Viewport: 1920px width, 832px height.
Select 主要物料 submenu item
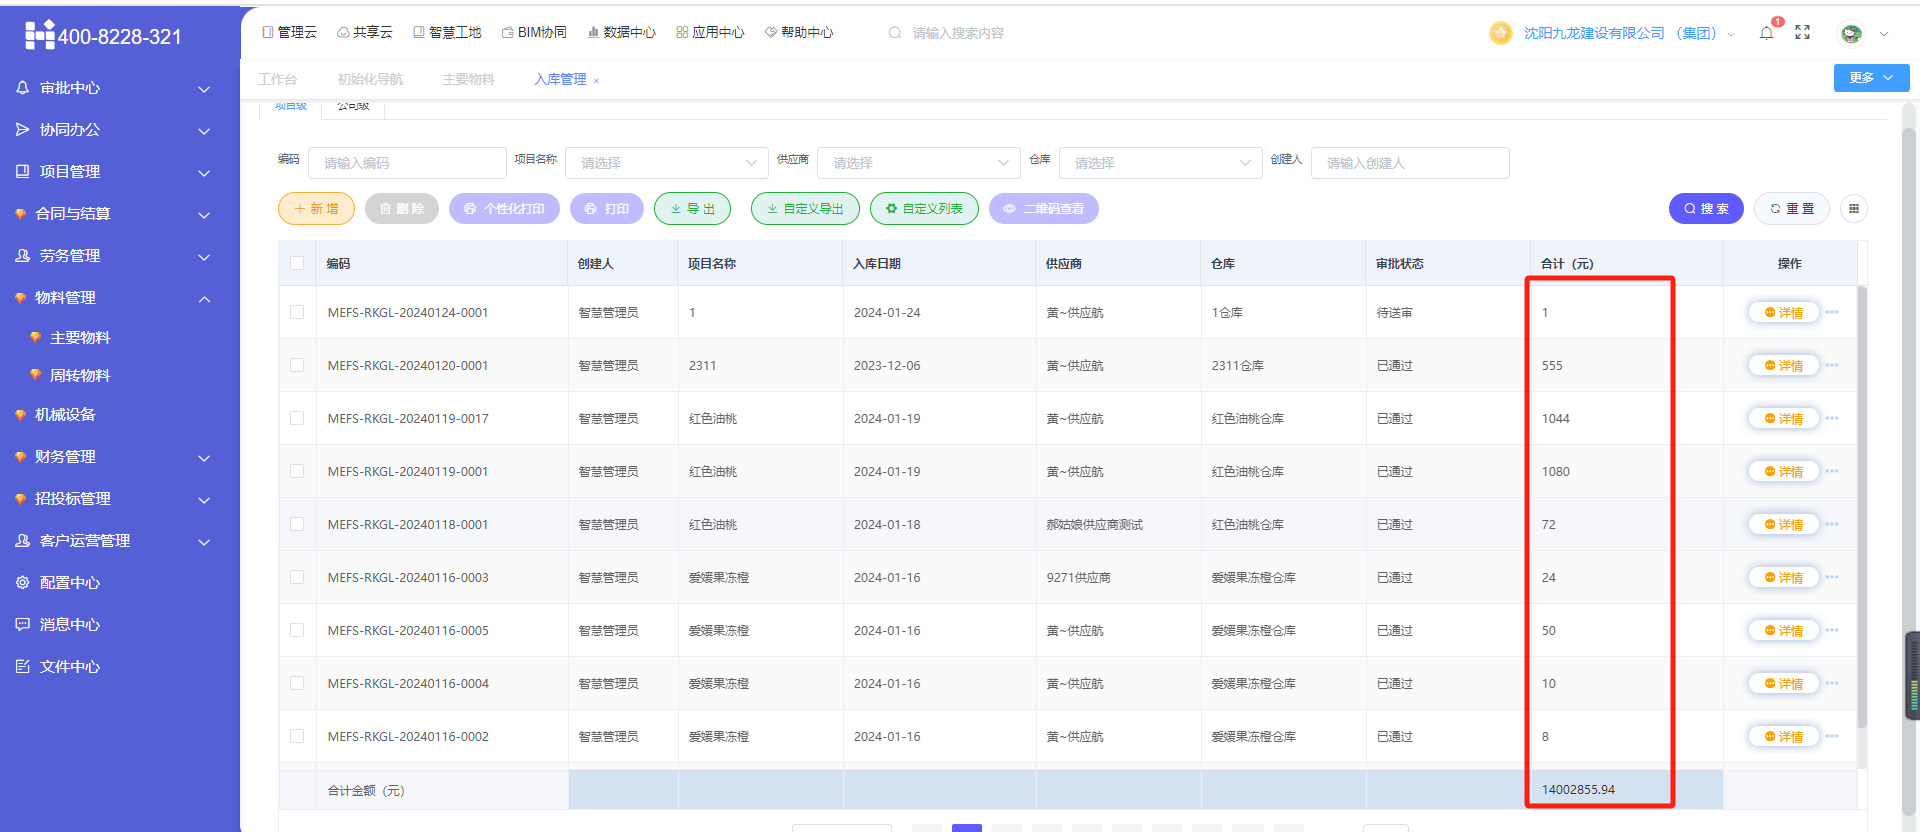(x=80, y=337)
